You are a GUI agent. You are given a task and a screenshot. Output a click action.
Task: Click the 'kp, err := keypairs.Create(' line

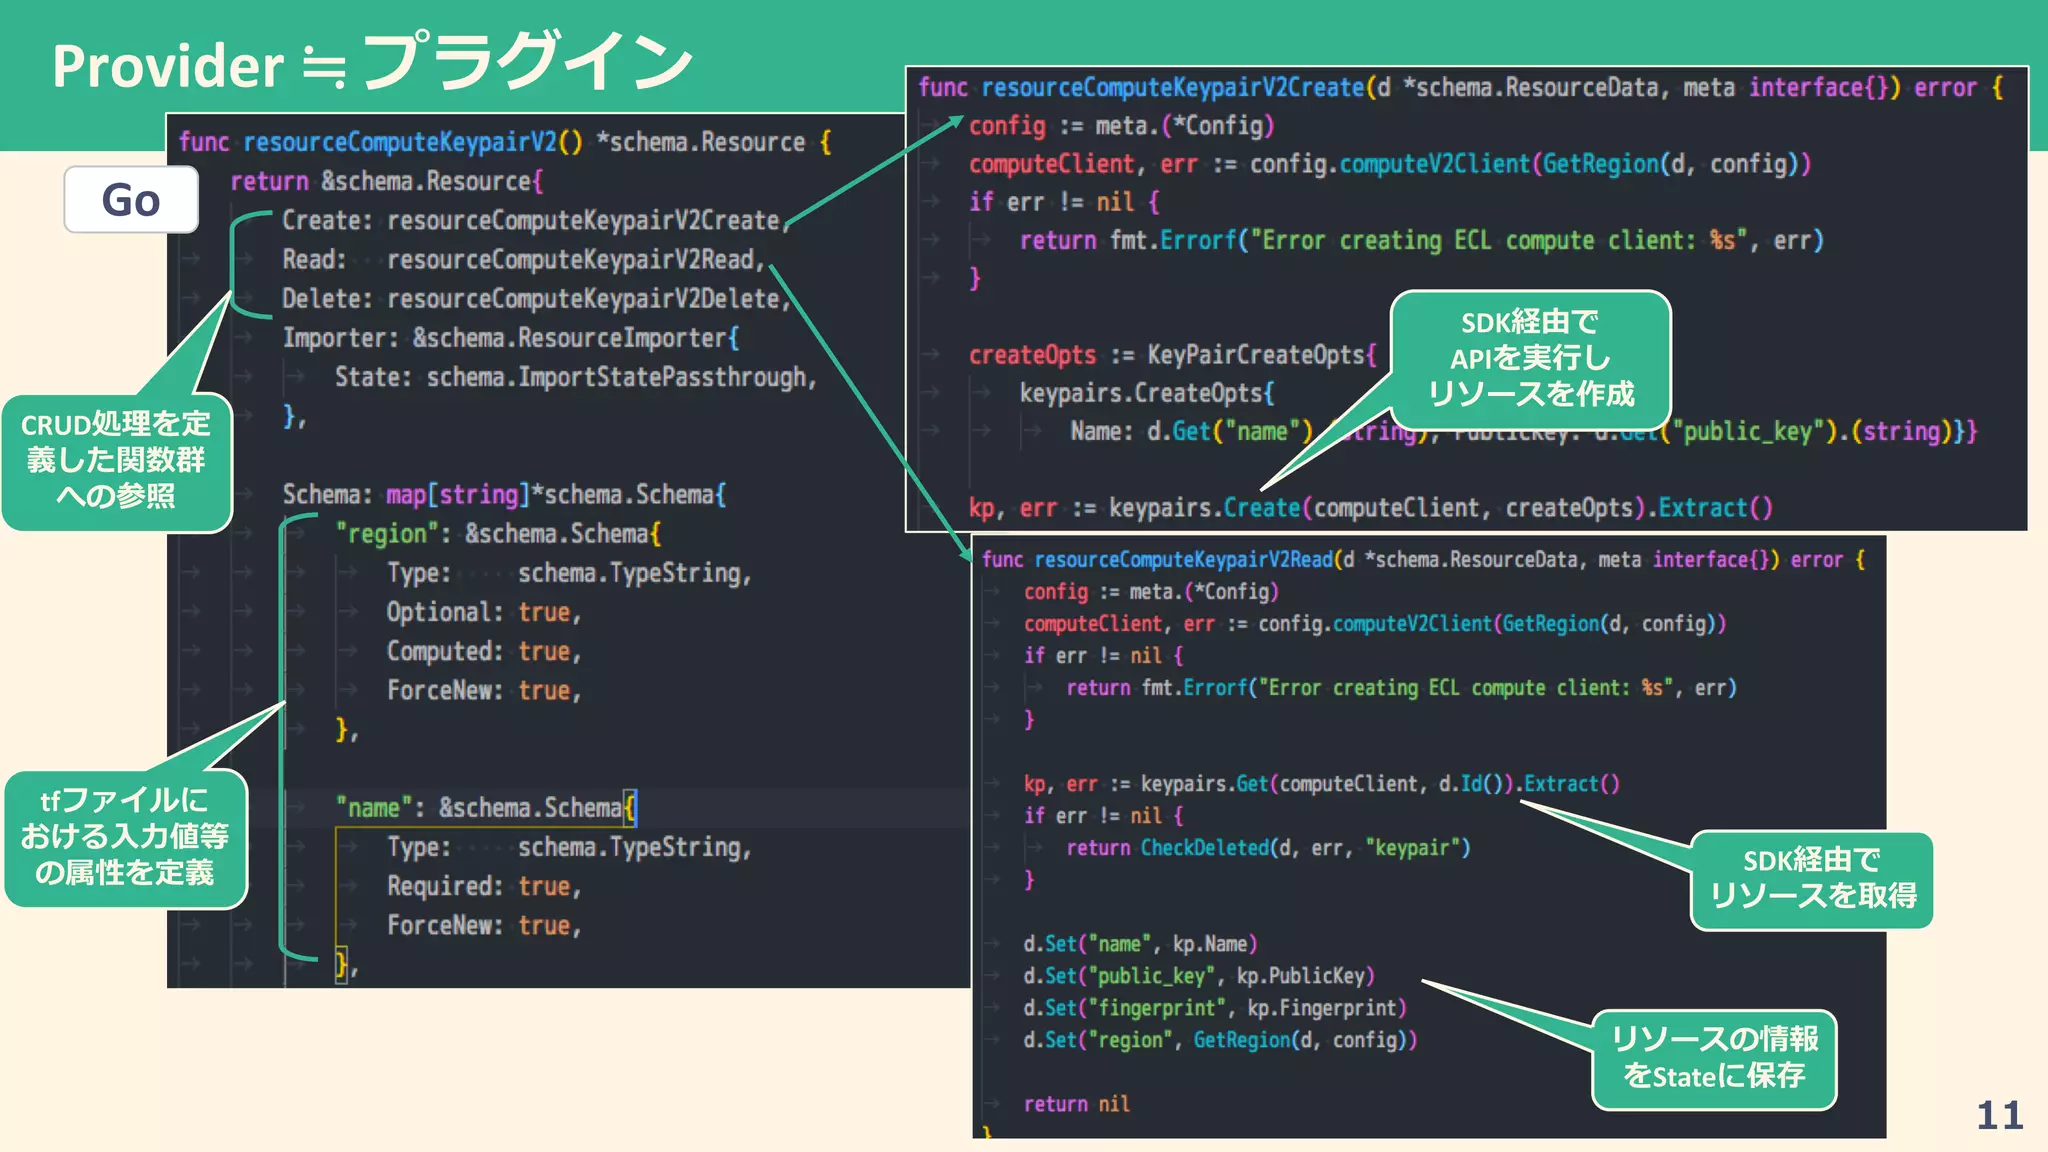point(1371,507)
